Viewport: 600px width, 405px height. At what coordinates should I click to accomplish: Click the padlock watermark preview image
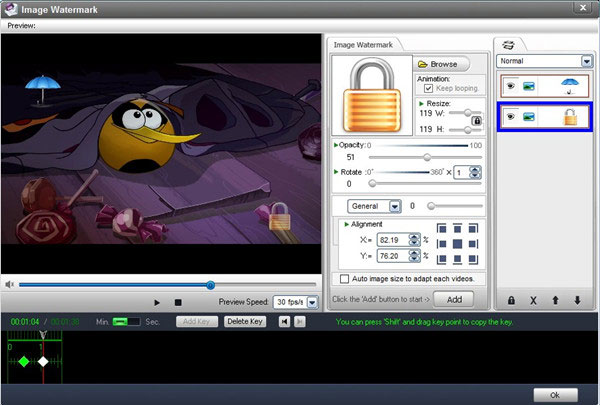click(x=372, y=95)
